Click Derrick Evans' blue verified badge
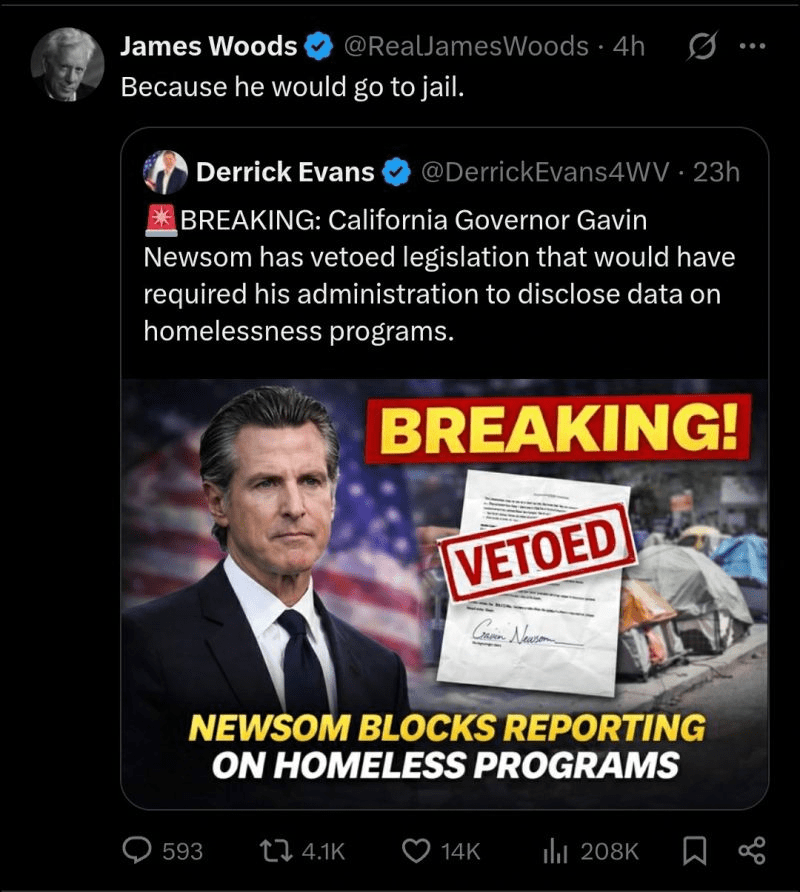Viewport: 800px width, 892px height. pyautogui.click(x=396, y=173)
